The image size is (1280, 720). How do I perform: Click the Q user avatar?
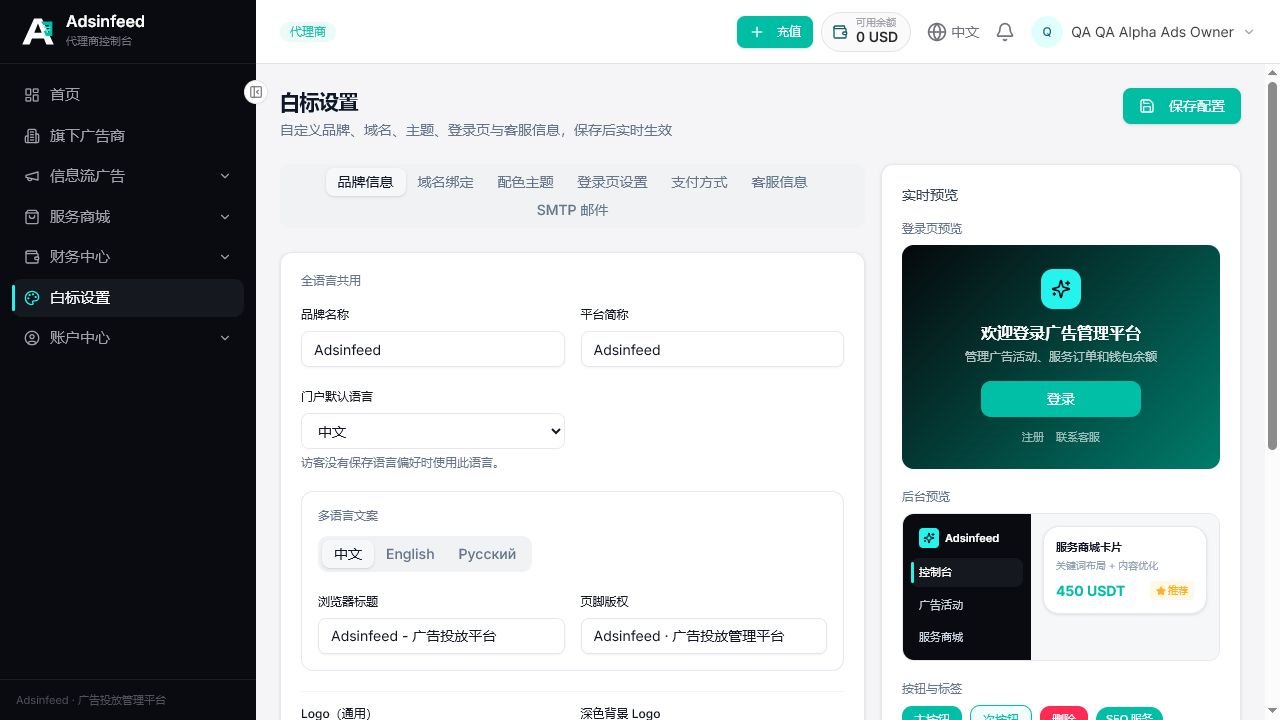click(x=1047, y=32)
